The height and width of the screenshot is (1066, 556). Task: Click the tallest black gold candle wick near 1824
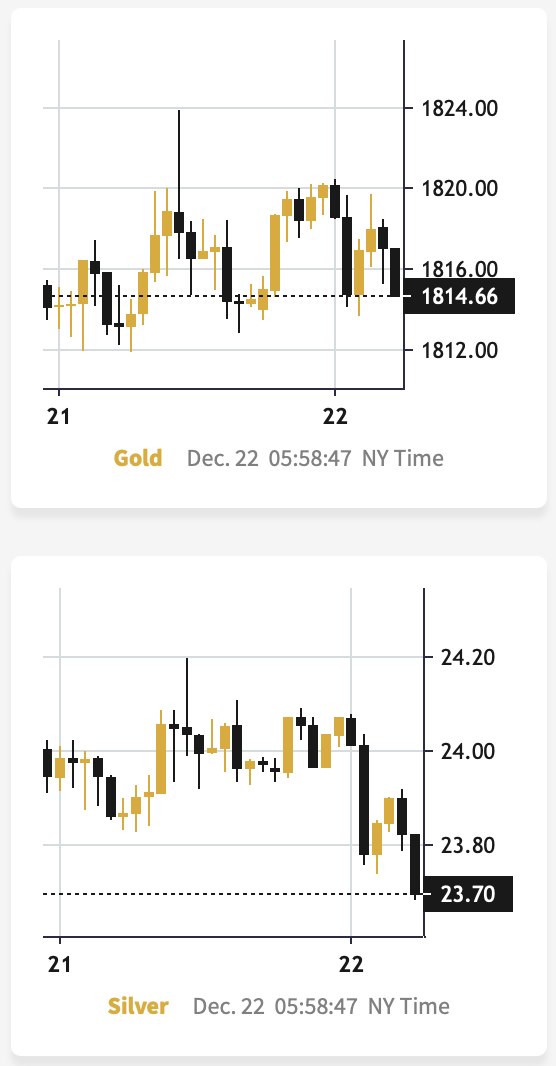[179, 184]
